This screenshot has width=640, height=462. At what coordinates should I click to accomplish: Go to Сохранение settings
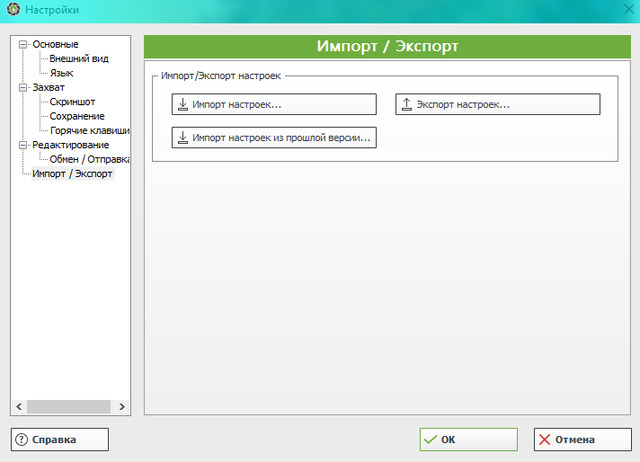tap(77, 116)
